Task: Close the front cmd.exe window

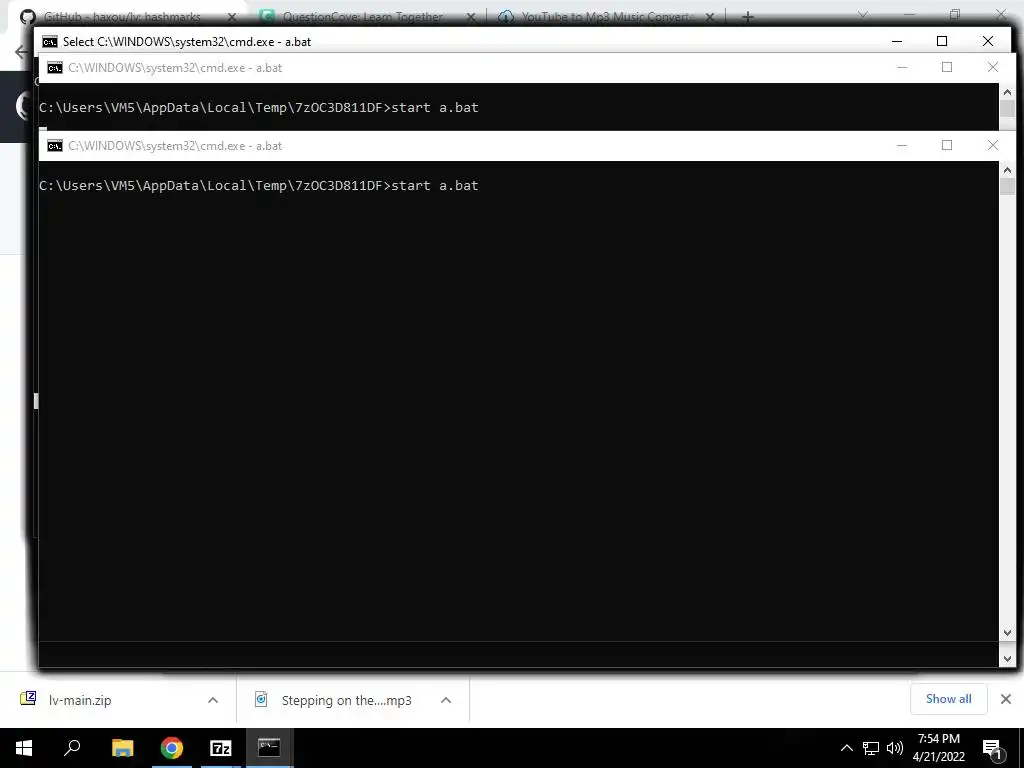Action: (993, 145)
